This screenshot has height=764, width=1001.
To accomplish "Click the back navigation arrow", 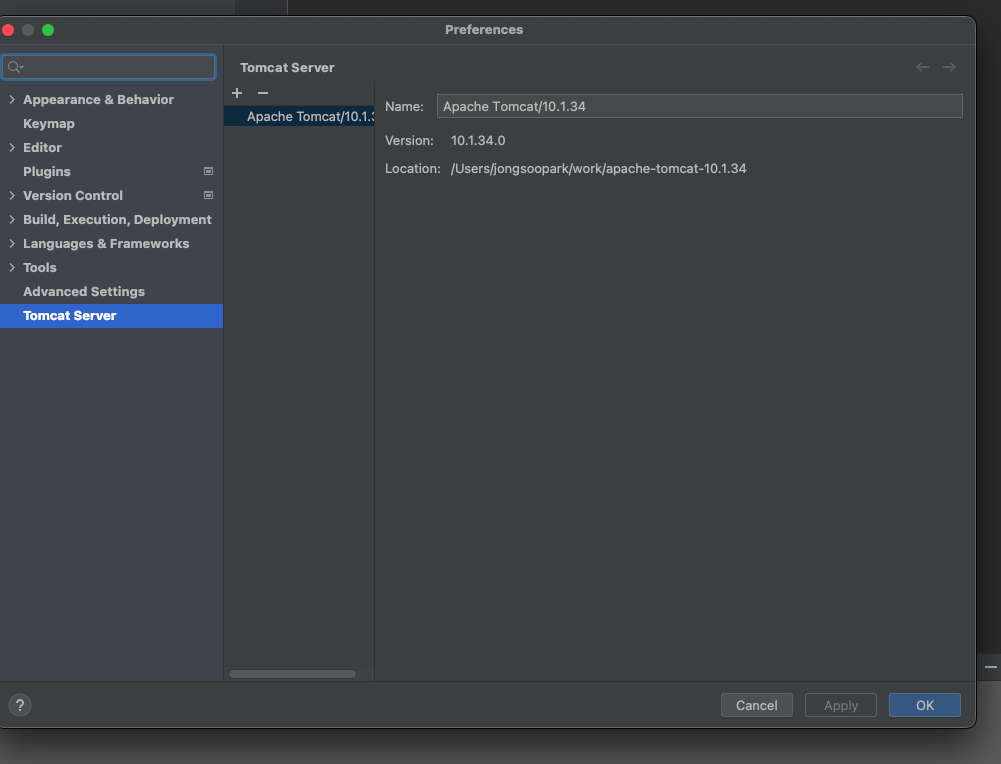I will pyautogui.click(x=922, y=67).
